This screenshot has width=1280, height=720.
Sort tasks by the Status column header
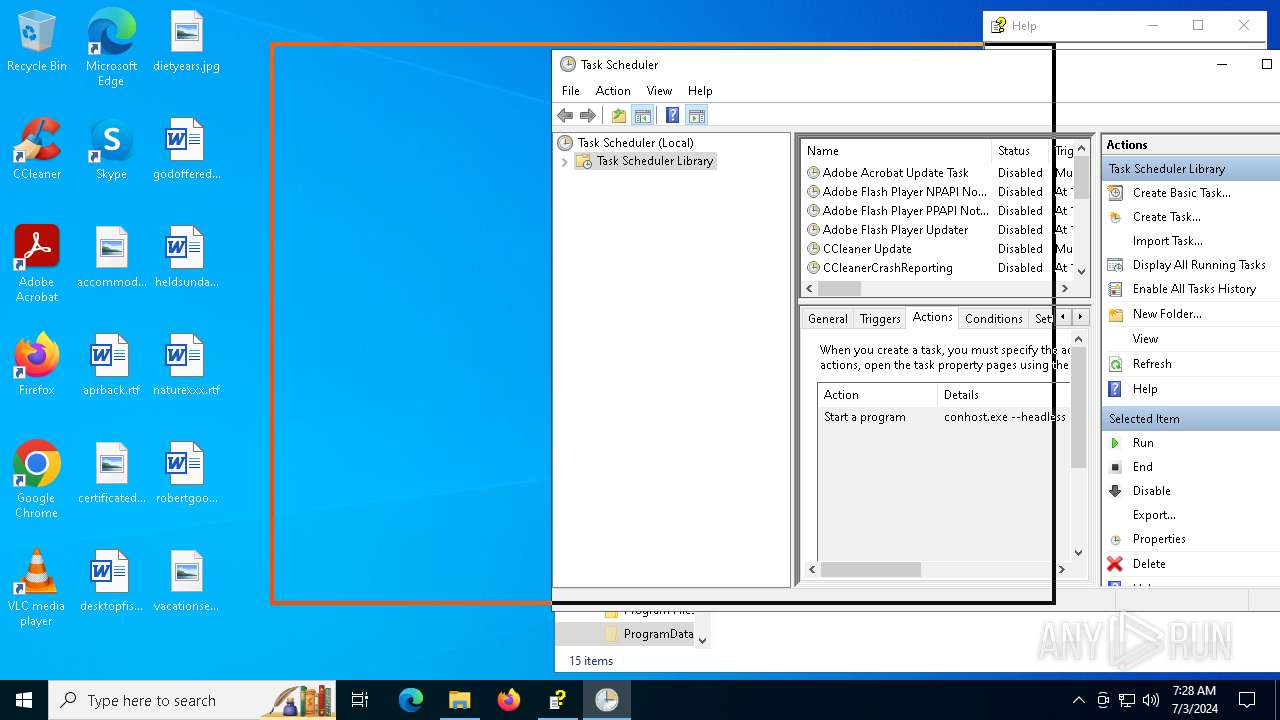point(1020,151)
